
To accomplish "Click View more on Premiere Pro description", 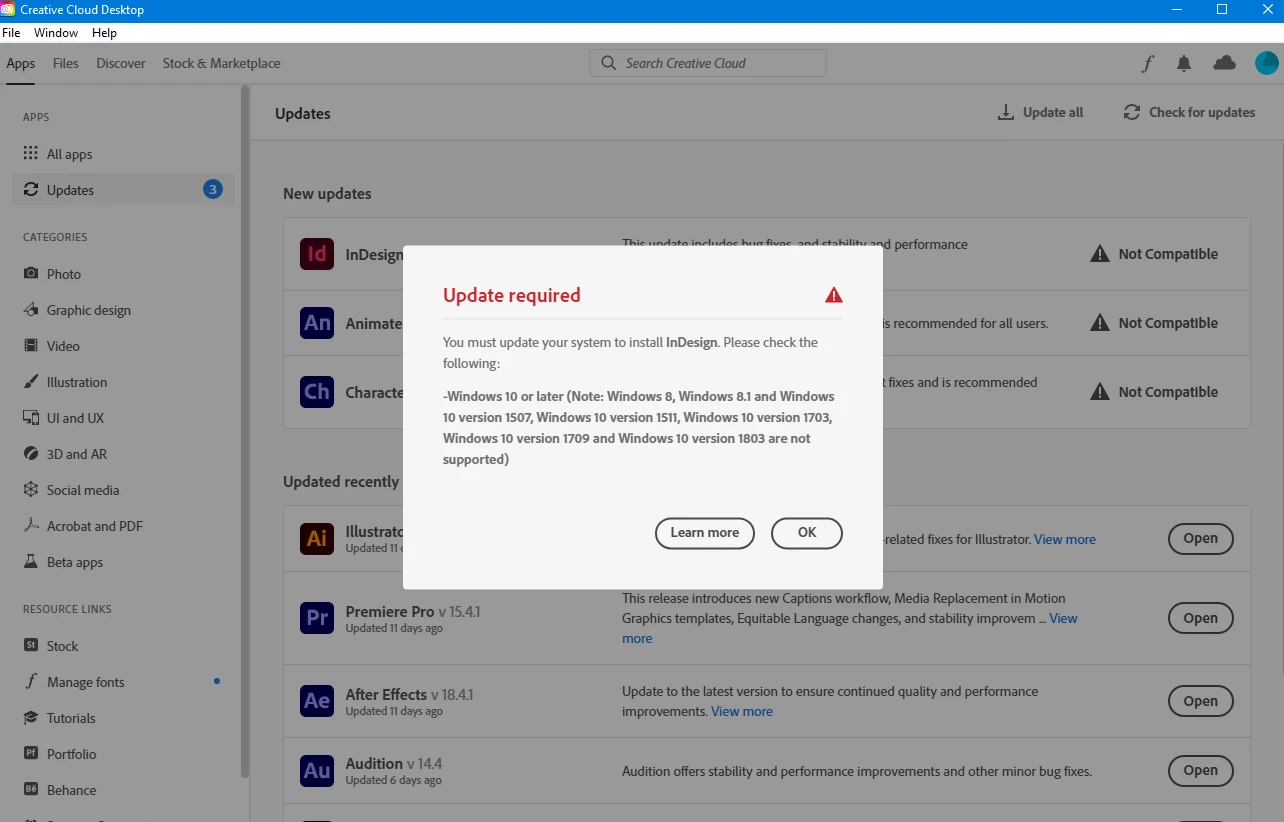I will tap(1063, 618).
